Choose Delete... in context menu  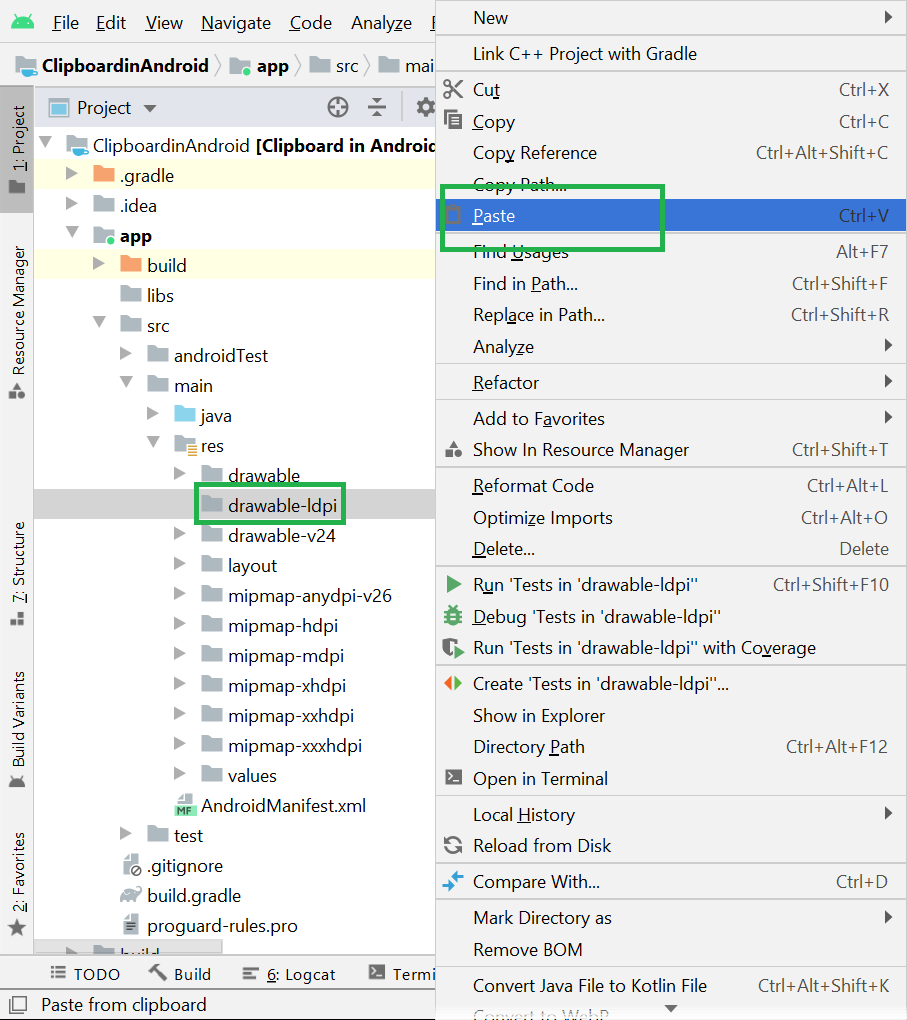pyautogui.click(x=671, y=549)
